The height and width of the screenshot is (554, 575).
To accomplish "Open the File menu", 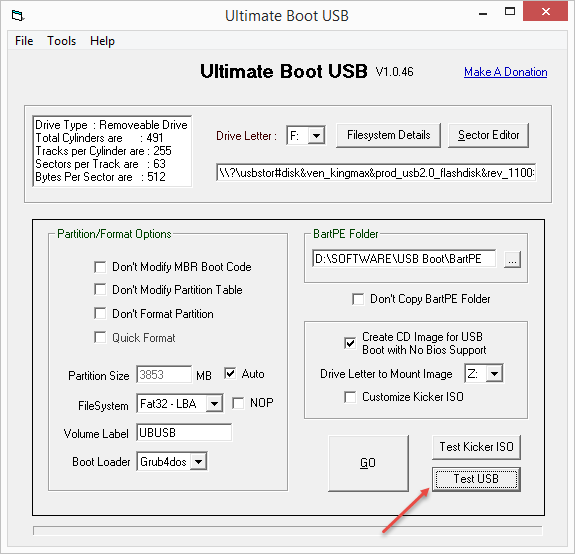I will click(x=24, y=41).
